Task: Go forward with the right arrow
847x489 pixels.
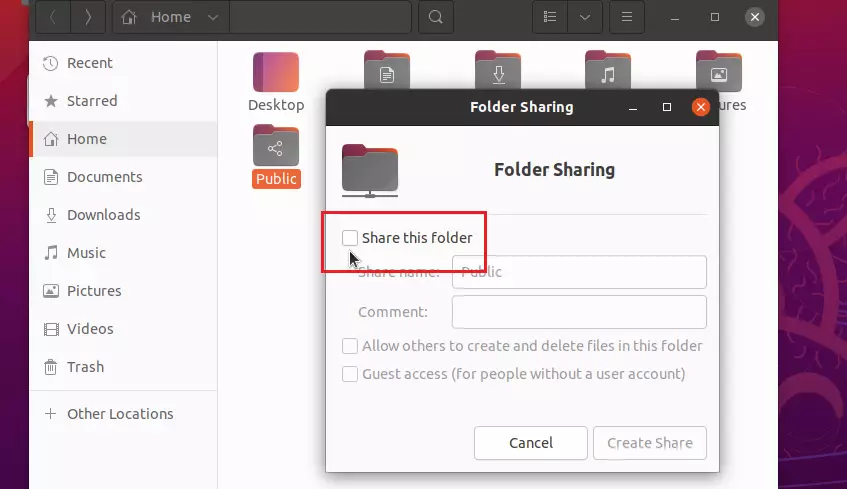Action: (x=88, y=17)
